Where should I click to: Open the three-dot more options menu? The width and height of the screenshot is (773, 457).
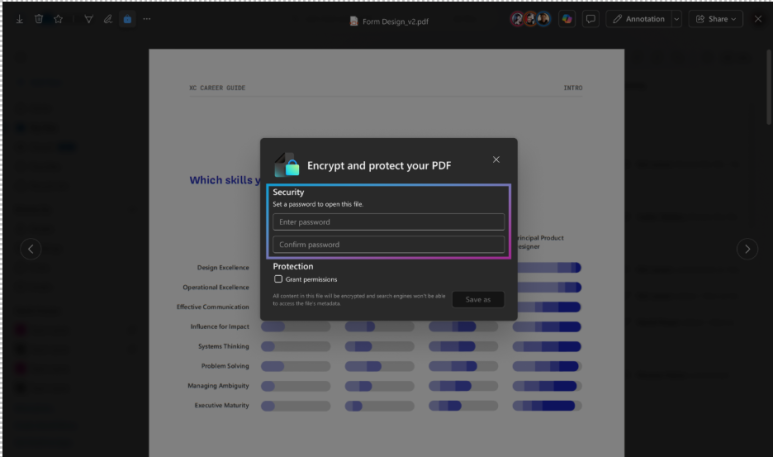147,19
